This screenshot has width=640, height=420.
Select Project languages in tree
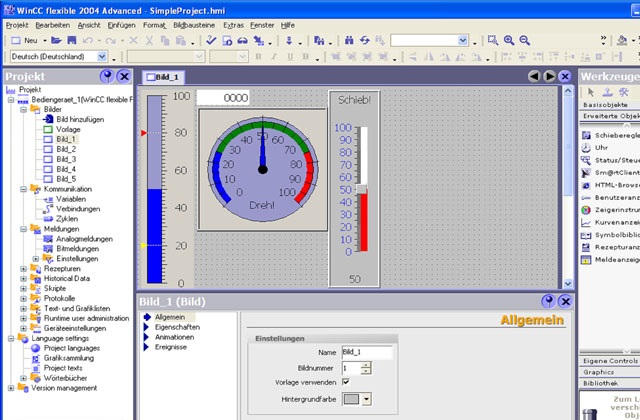(x=72, y=348)
